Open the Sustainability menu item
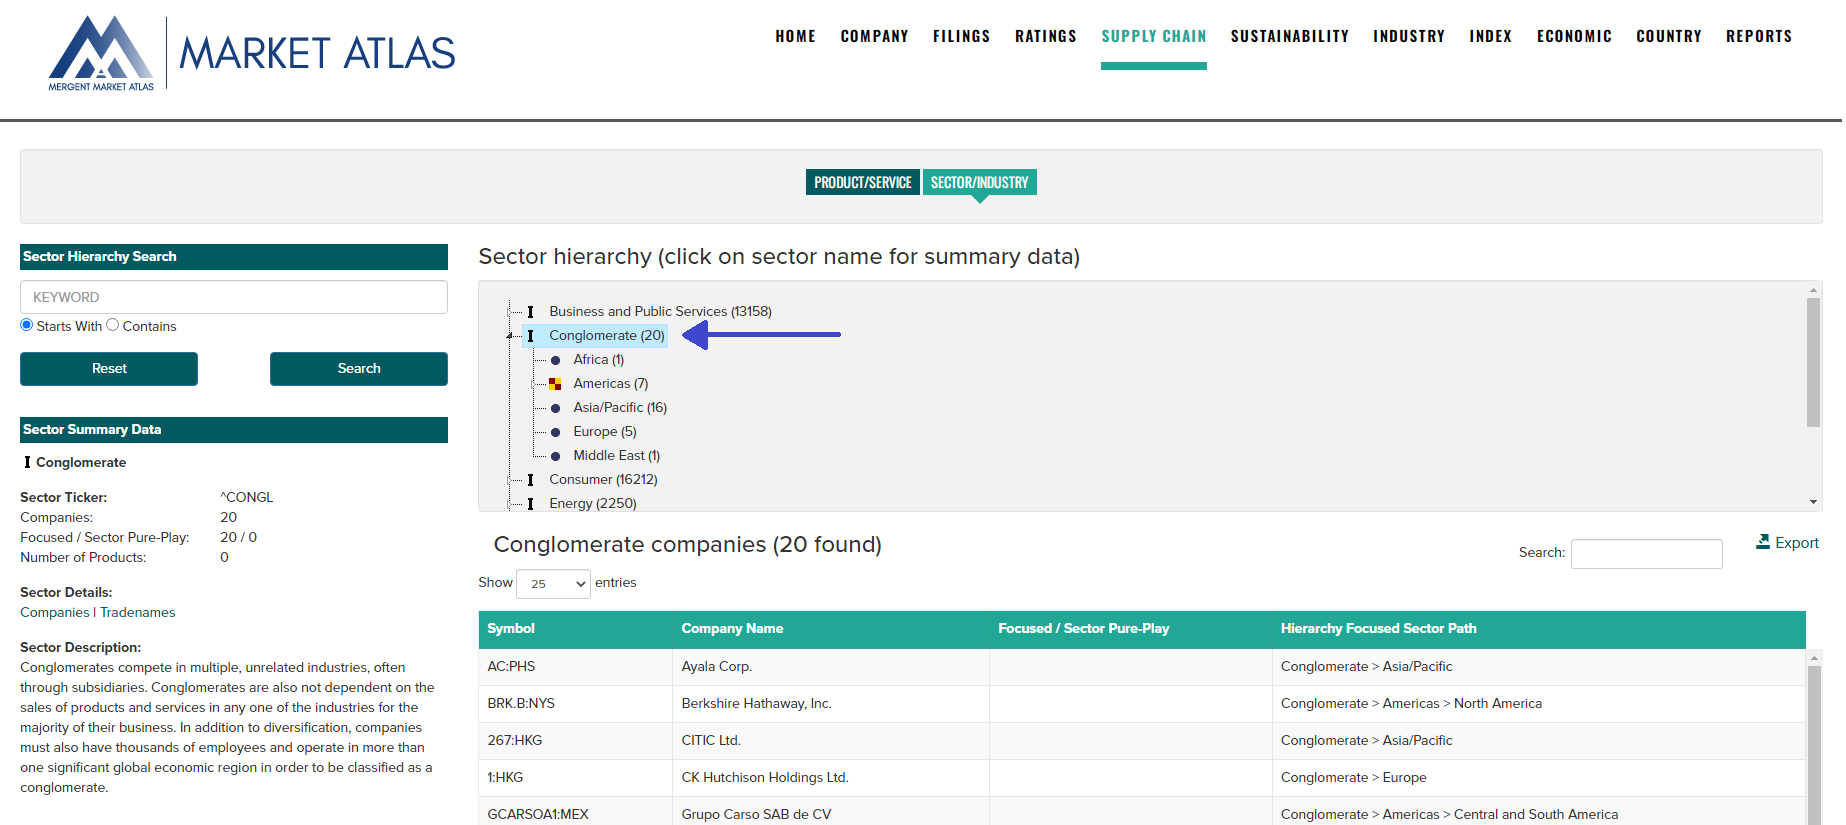Viewport: 1846px width, 825px height. coord(1289,36)
